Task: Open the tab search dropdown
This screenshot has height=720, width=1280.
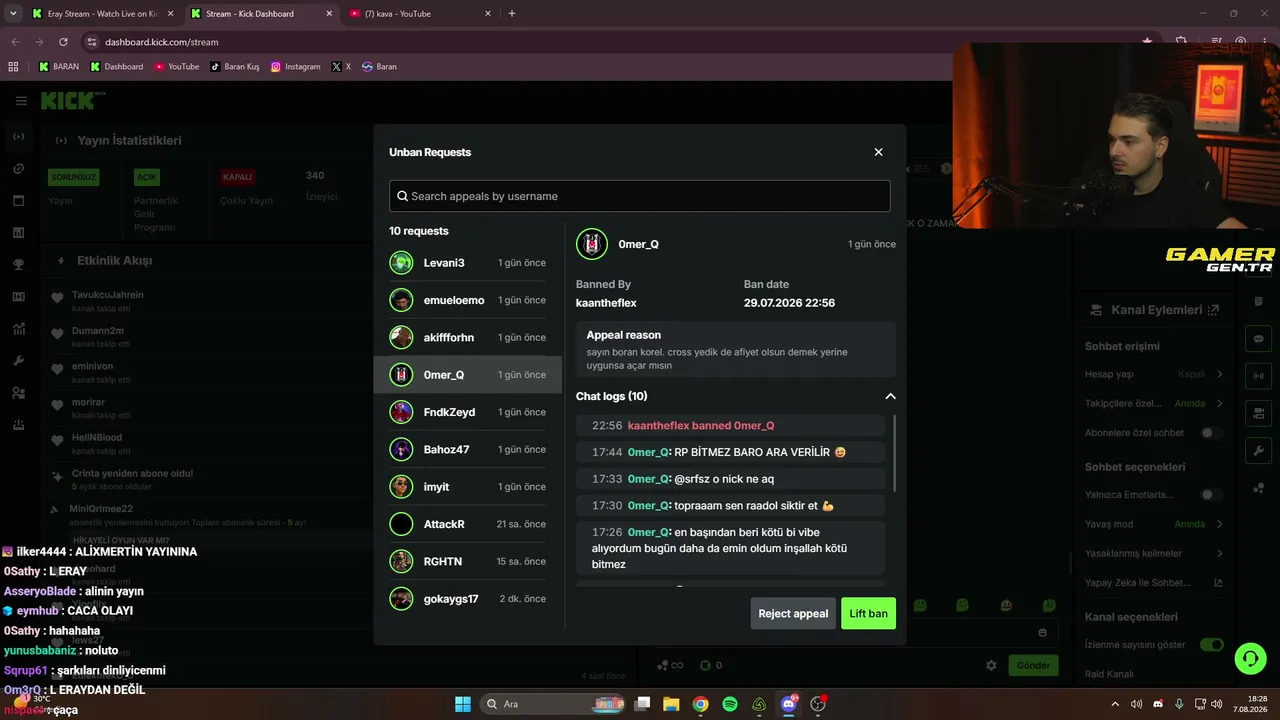Action: pyautogui.click(x=13, y=14)
